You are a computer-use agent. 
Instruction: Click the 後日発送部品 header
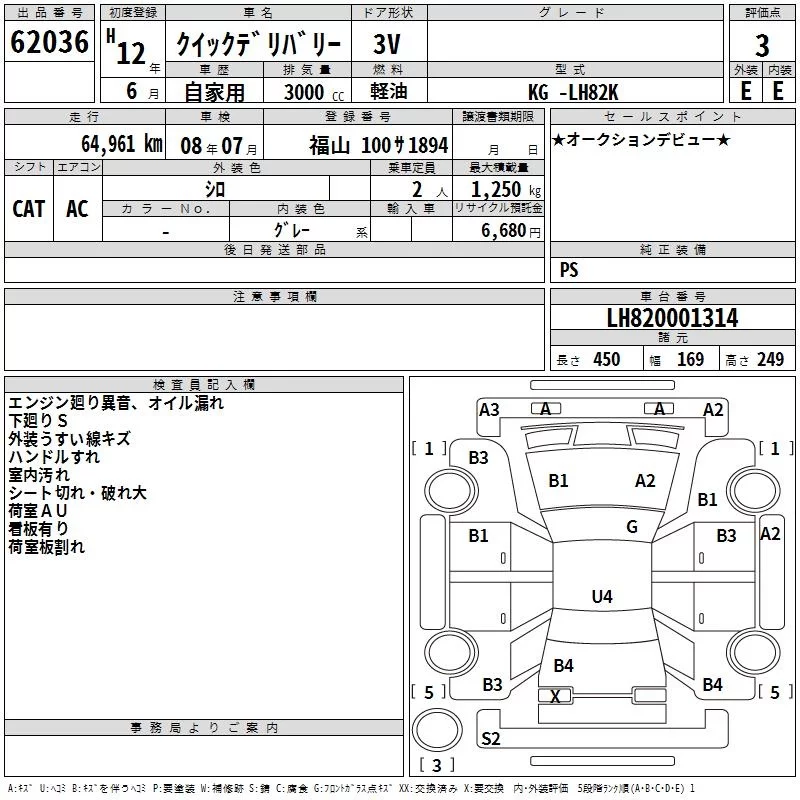[x=274, y=249]
